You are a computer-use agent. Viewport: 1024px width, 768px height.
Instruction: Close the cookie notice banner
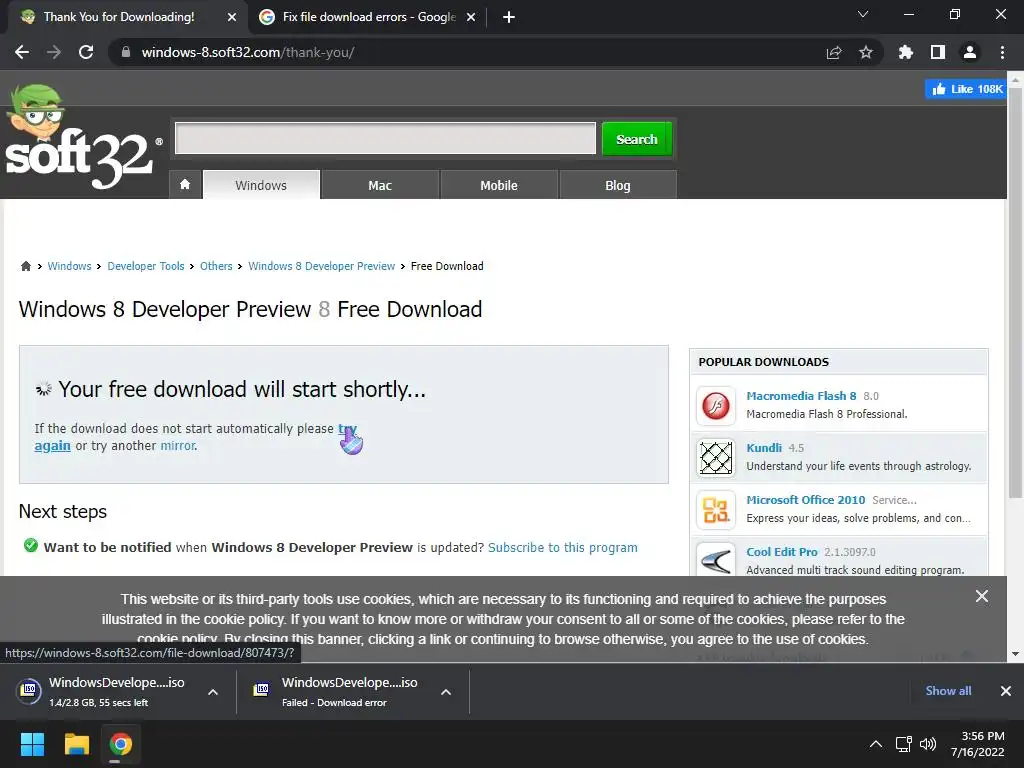pyautogui.click(x=982, y=596)
